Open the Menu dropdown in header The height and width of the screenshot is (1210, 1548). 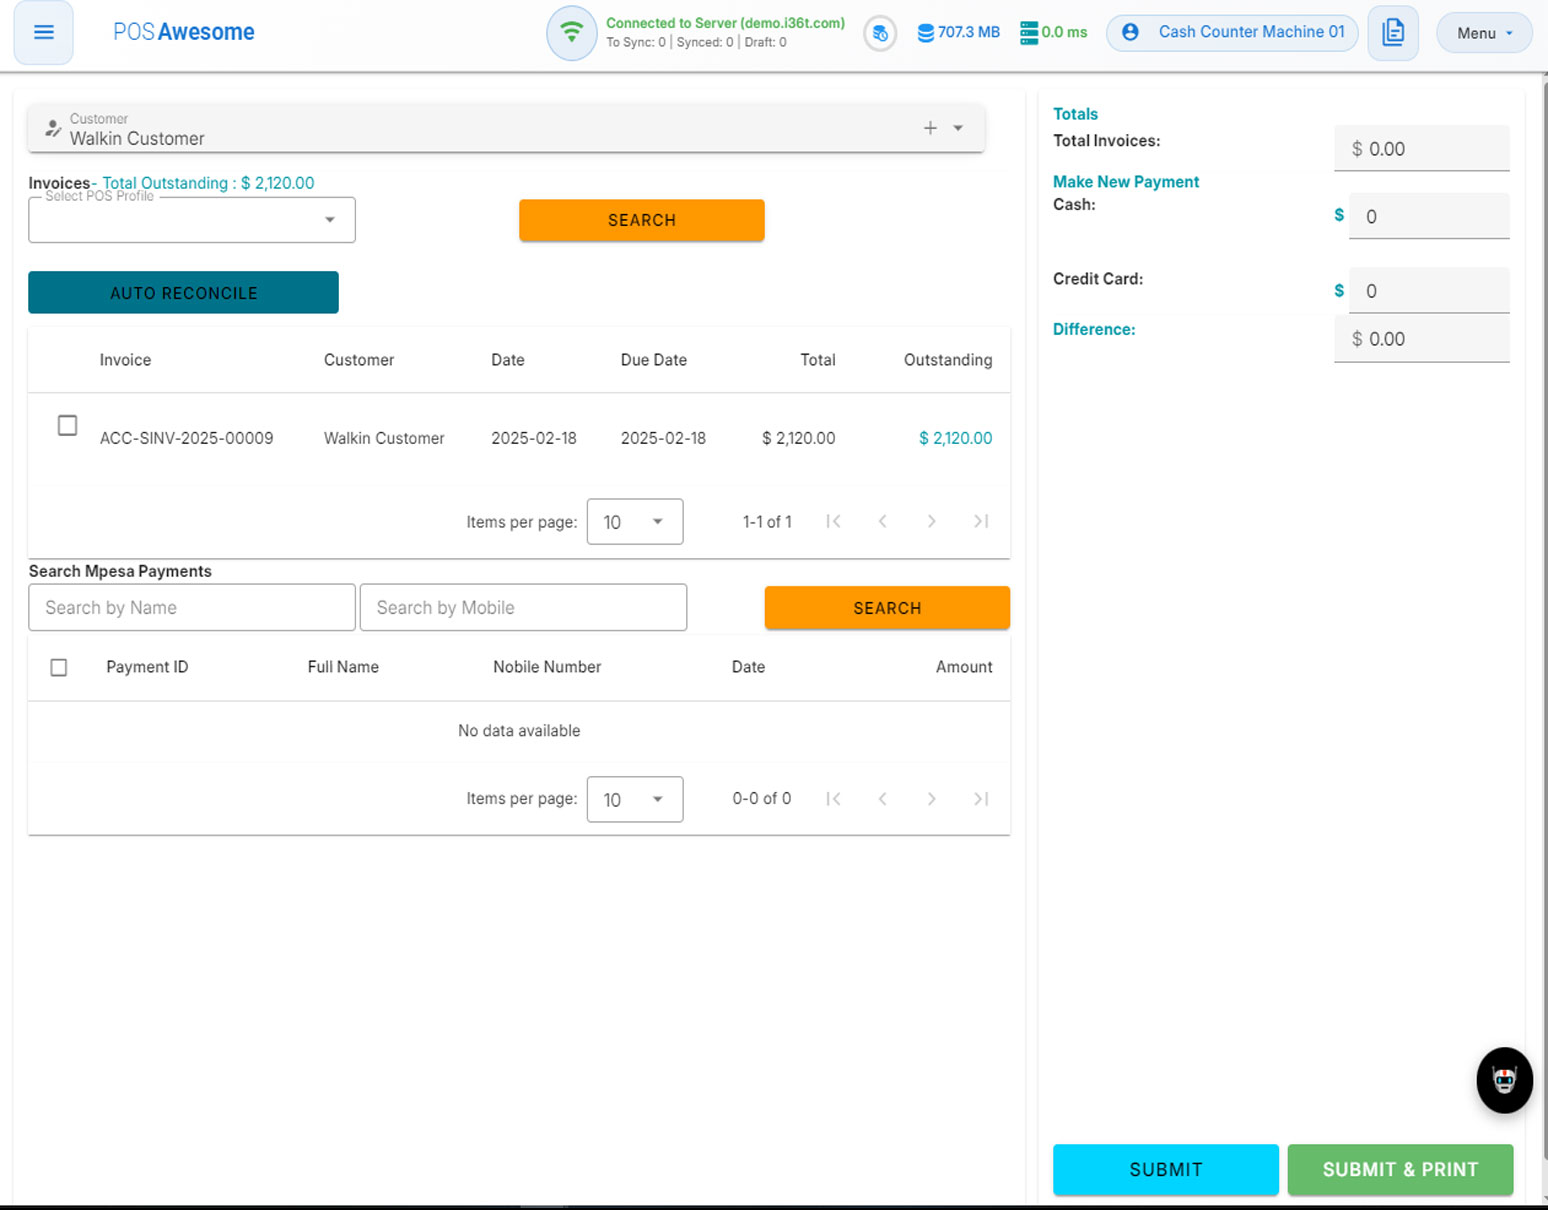[x=1483, y=33]
